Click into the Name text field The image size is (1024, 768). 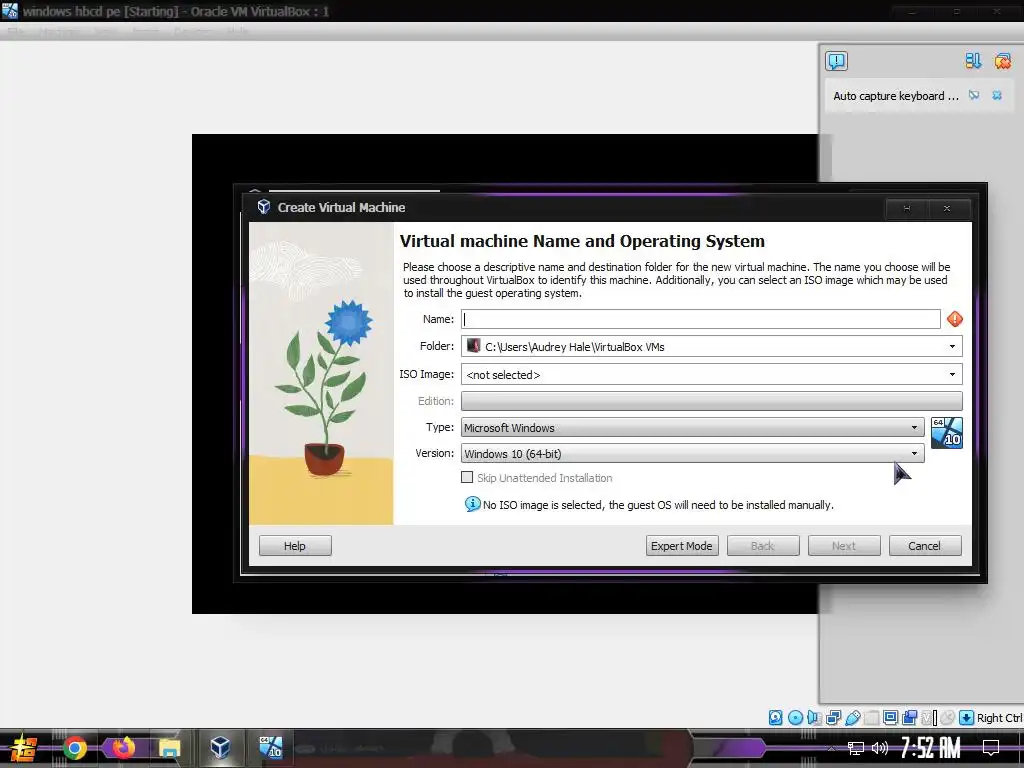(x=700, y=319)
